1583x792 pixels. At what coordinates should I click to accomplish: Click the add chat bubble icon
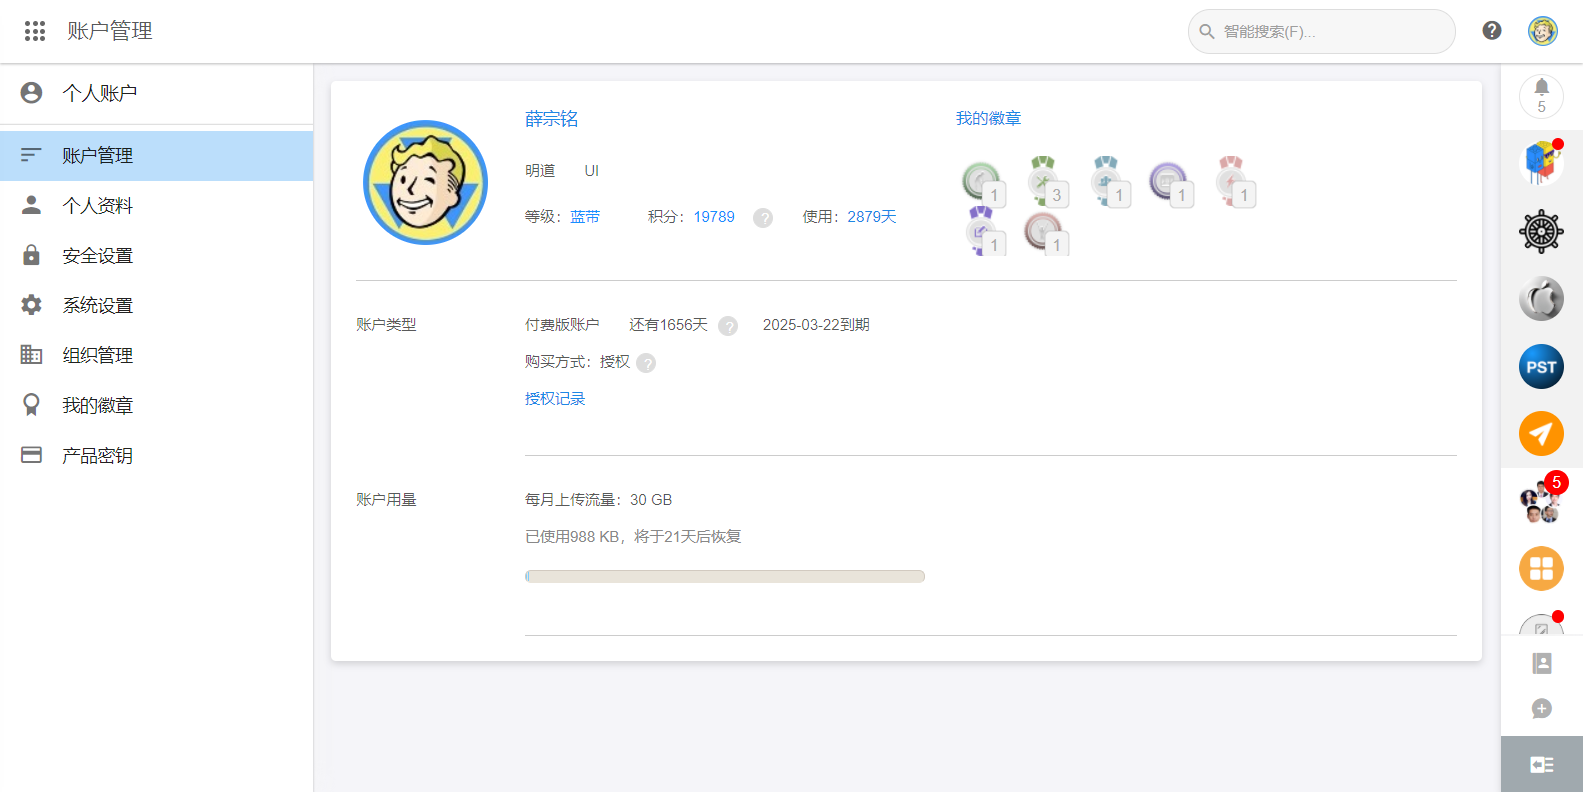click(1542, 708)
